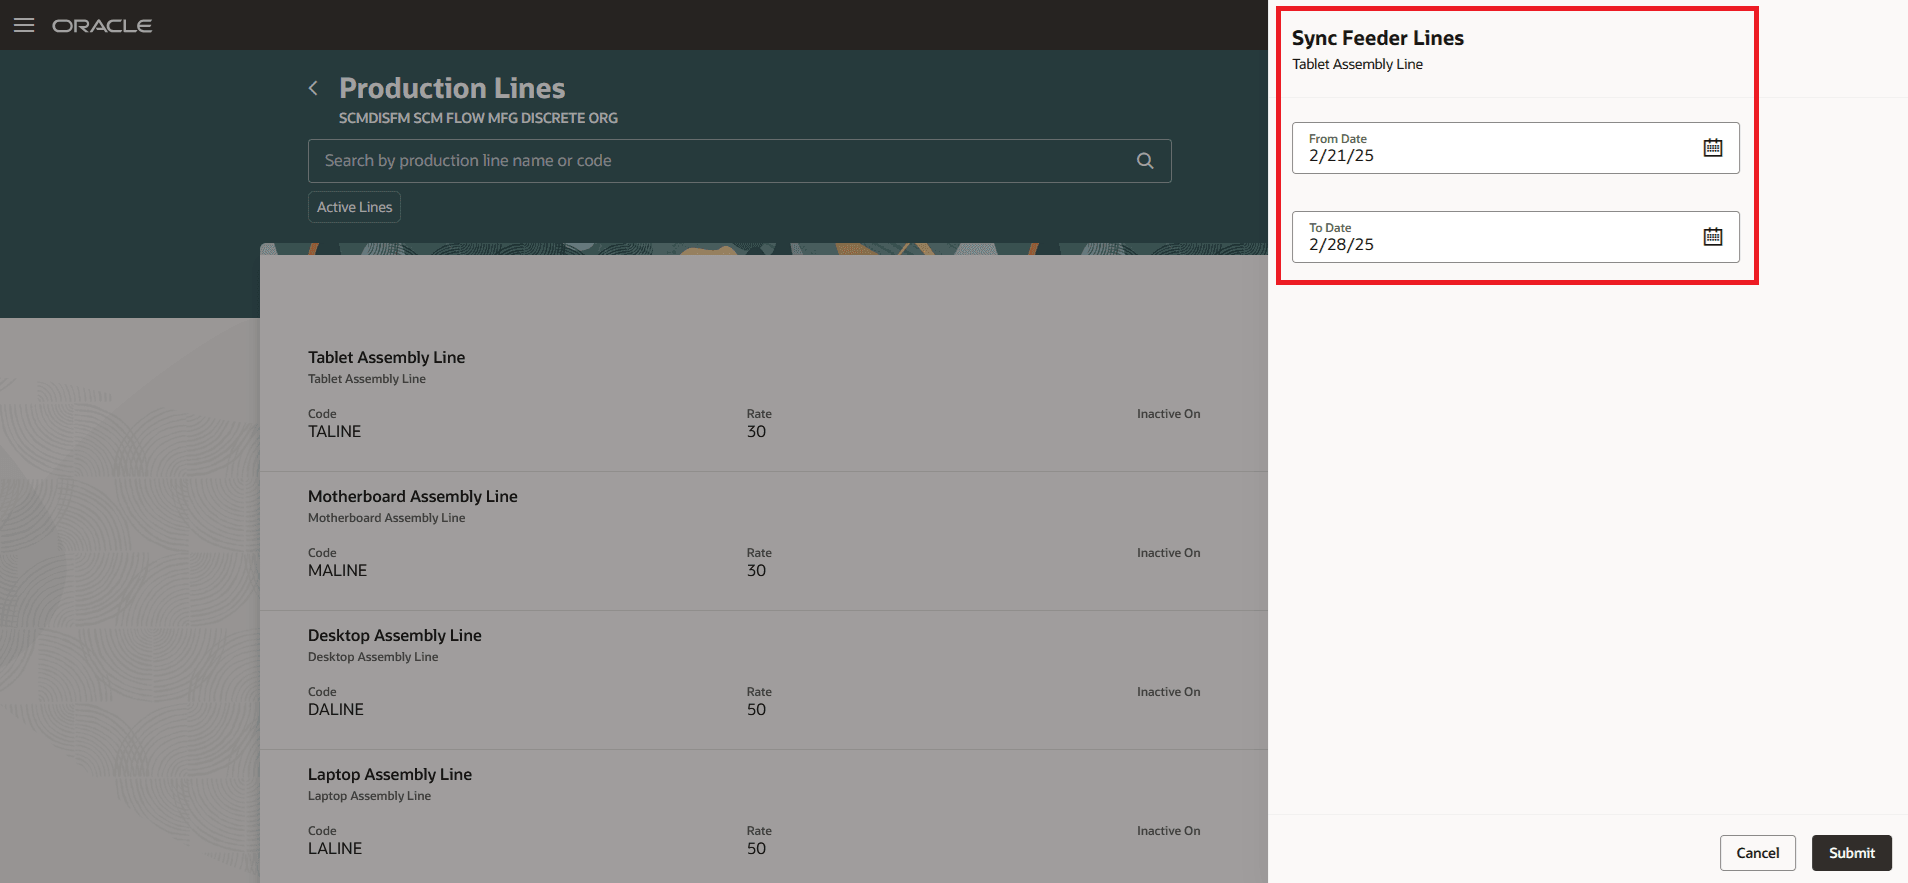Click the SCMDISFM organization subtitle
This screenshot has height=883, width=1908.
coord(478,118)
